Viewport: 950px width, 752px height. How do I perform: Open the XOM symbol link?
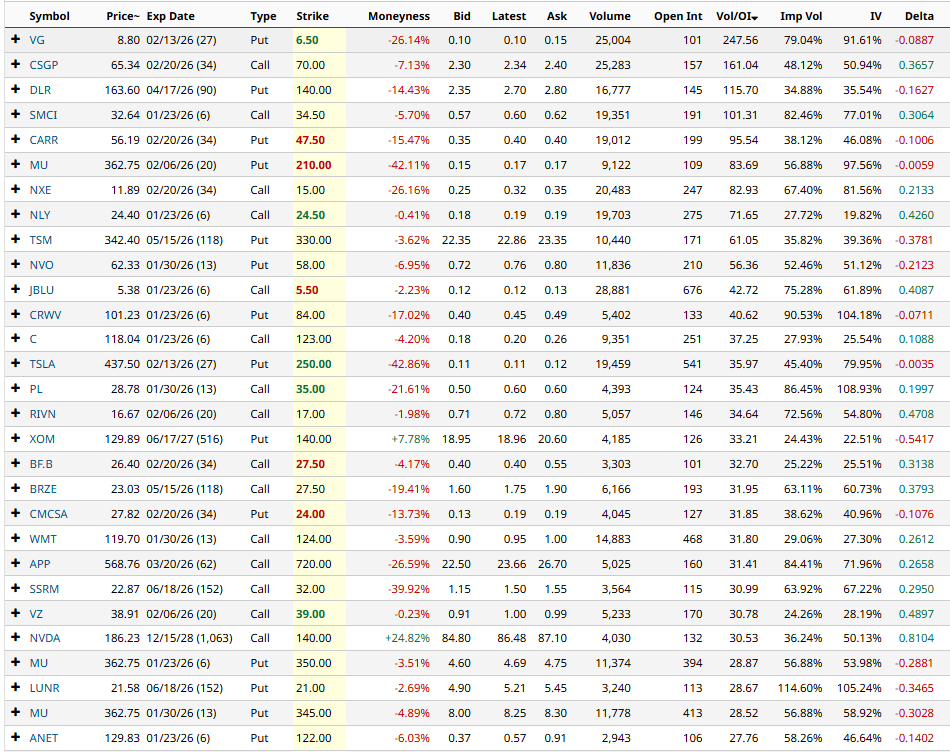[42, 439]
